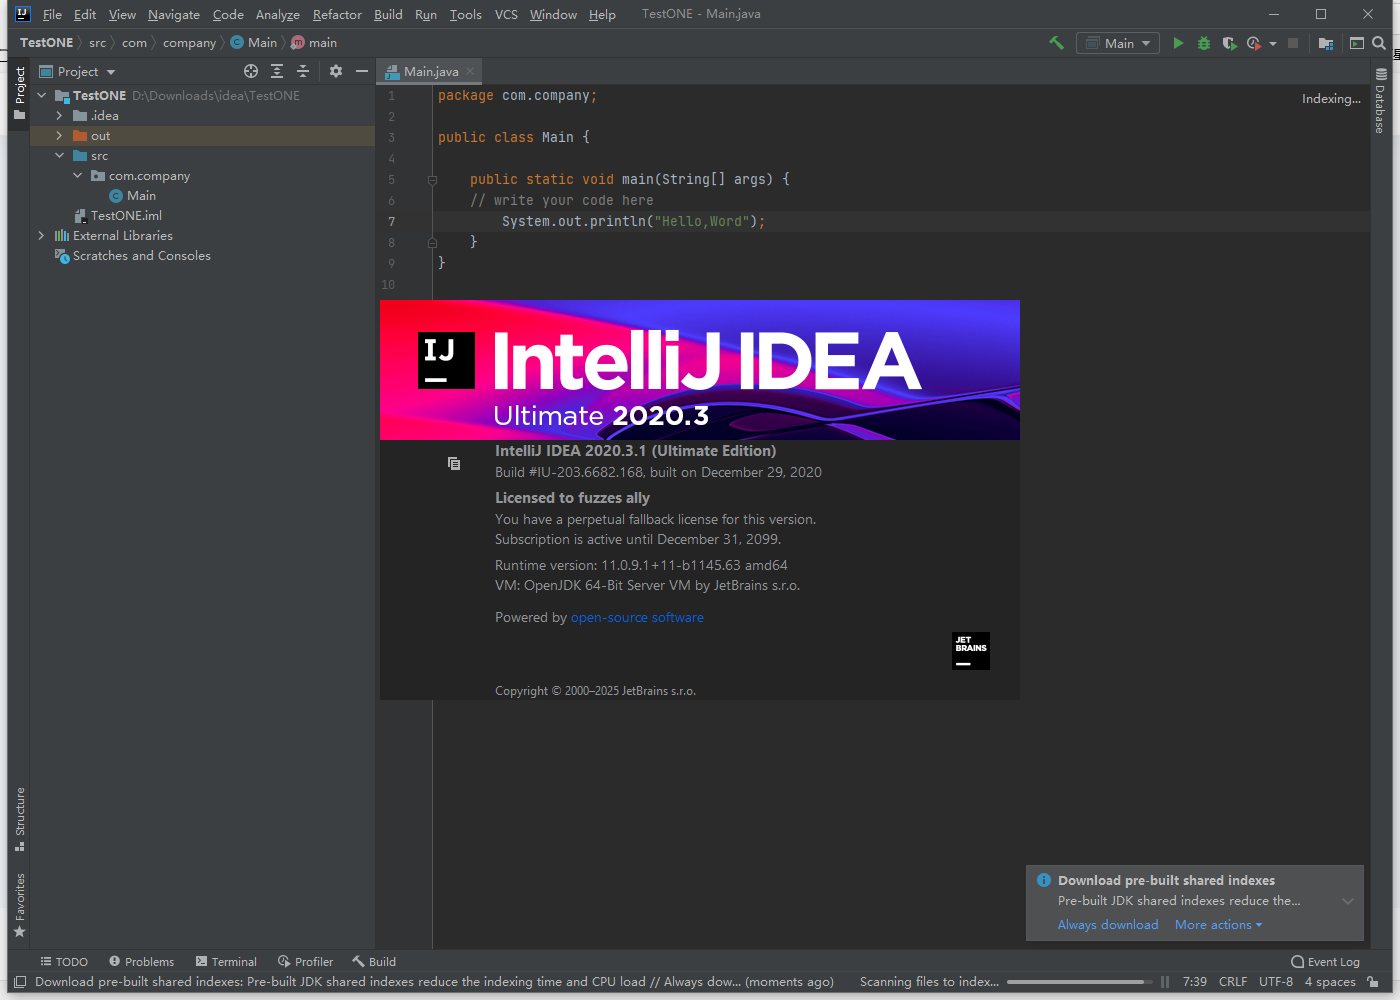Pause the indexing process button
Viewport: 1400px width, 1000px height.
1165,982
